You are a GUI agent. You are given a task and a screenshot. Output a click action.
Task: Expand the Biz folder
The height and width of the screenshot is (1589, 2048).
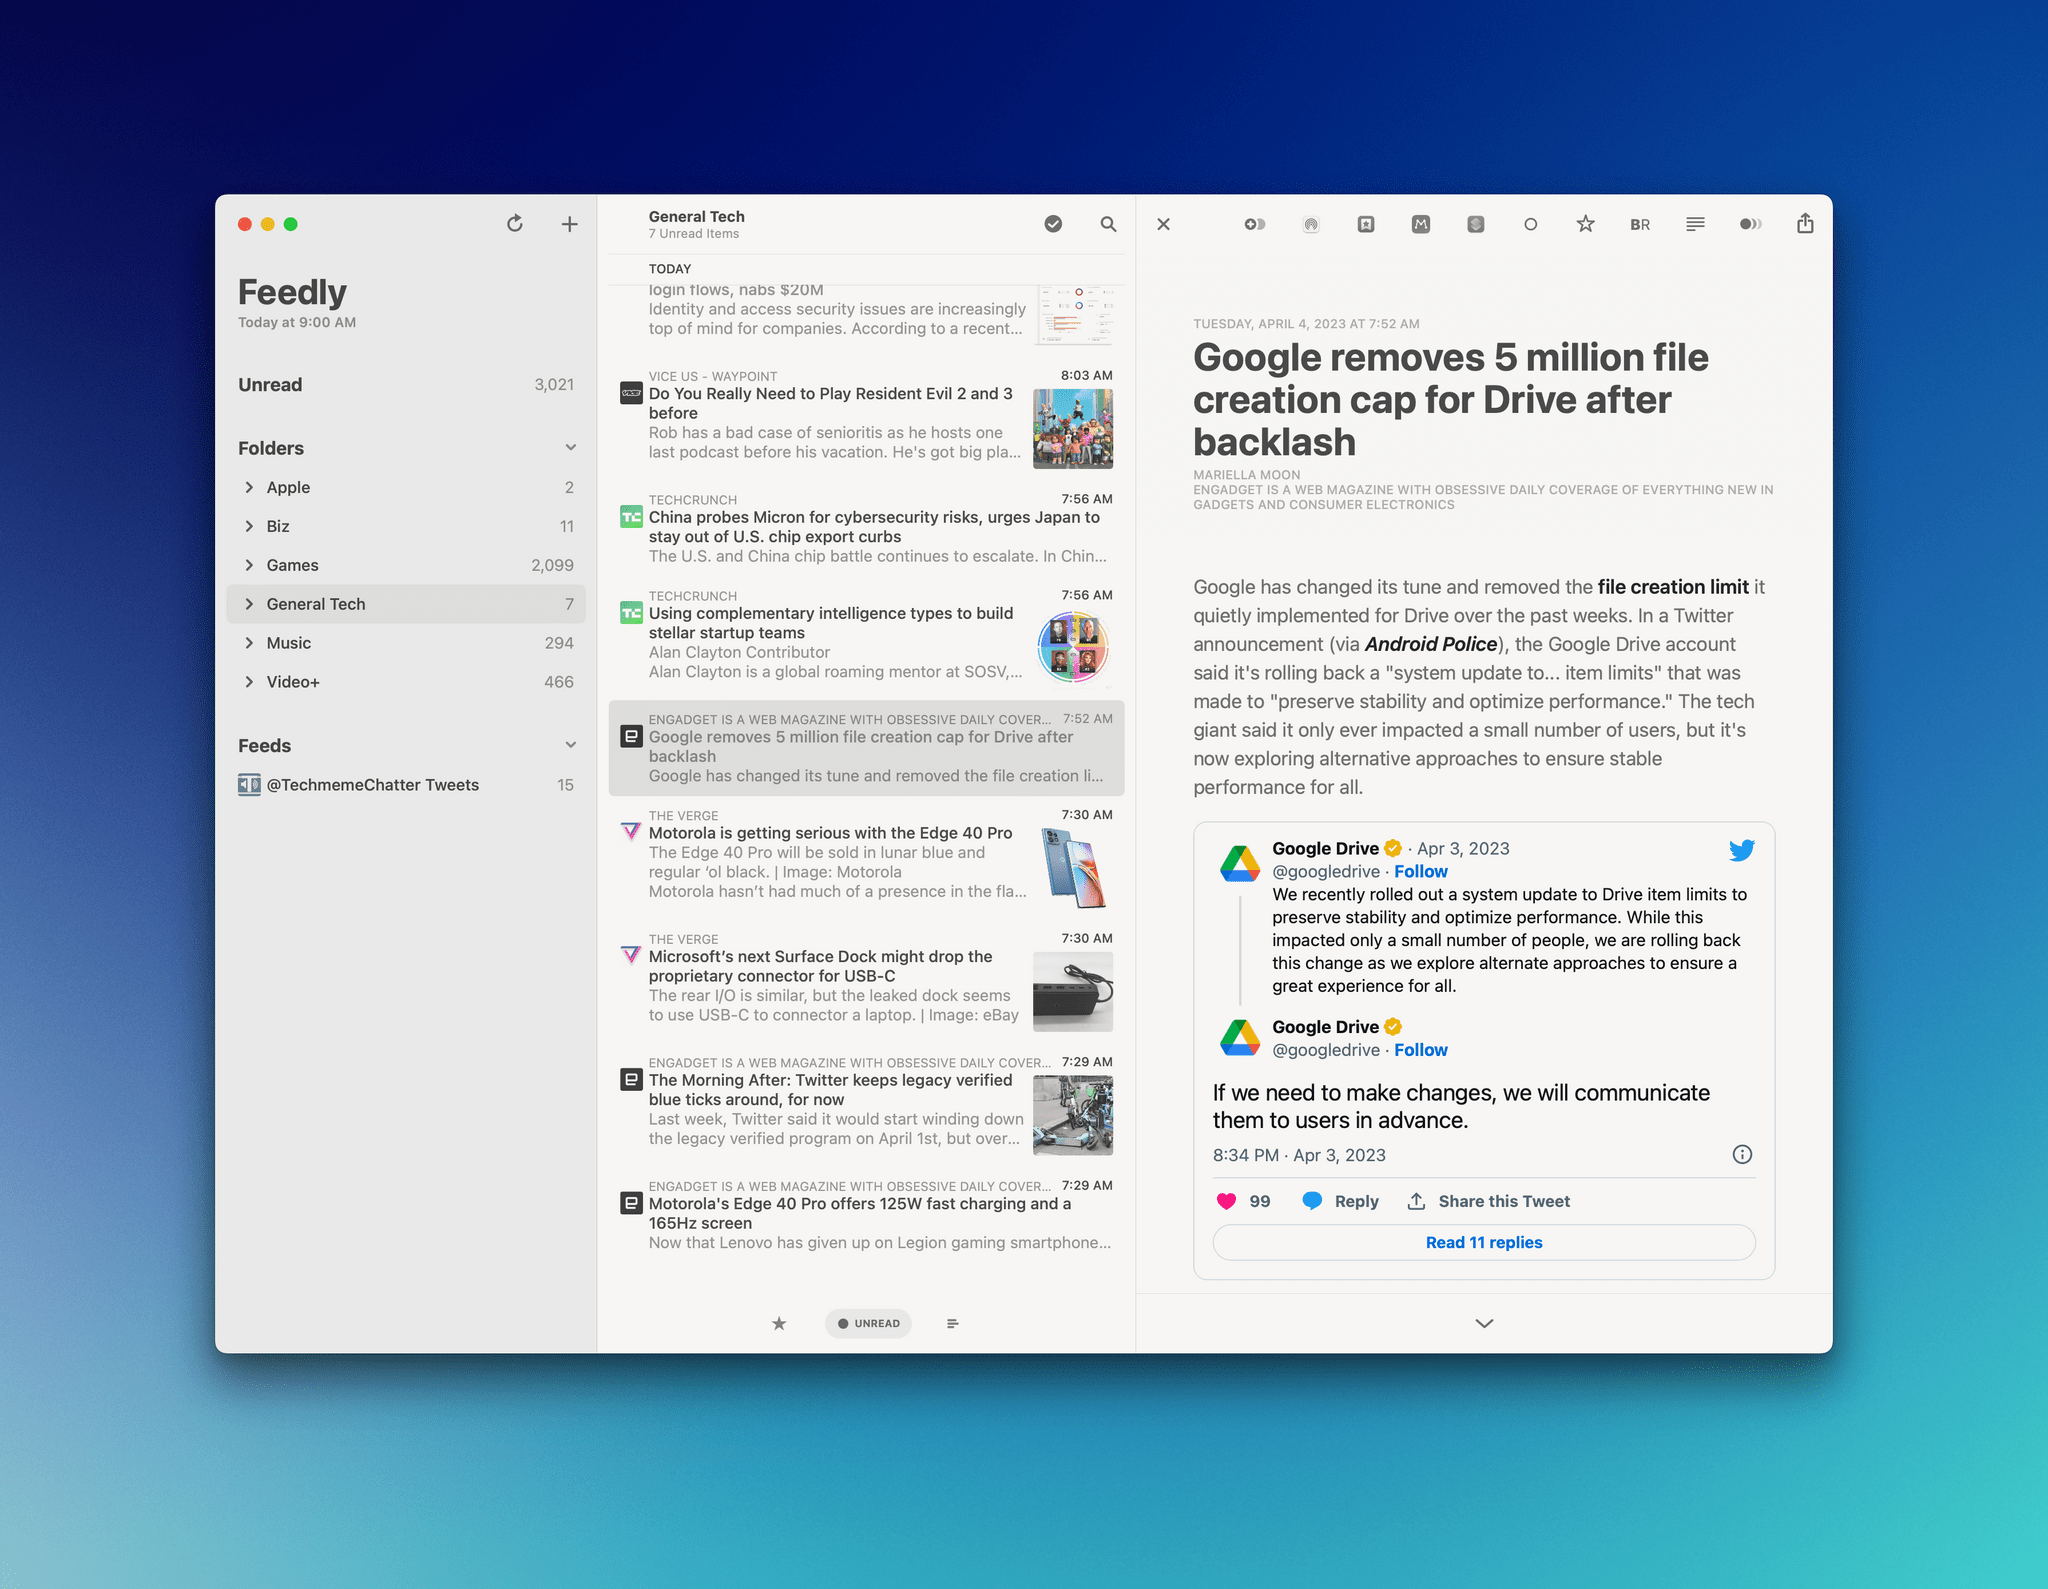[x=249, y=526]
